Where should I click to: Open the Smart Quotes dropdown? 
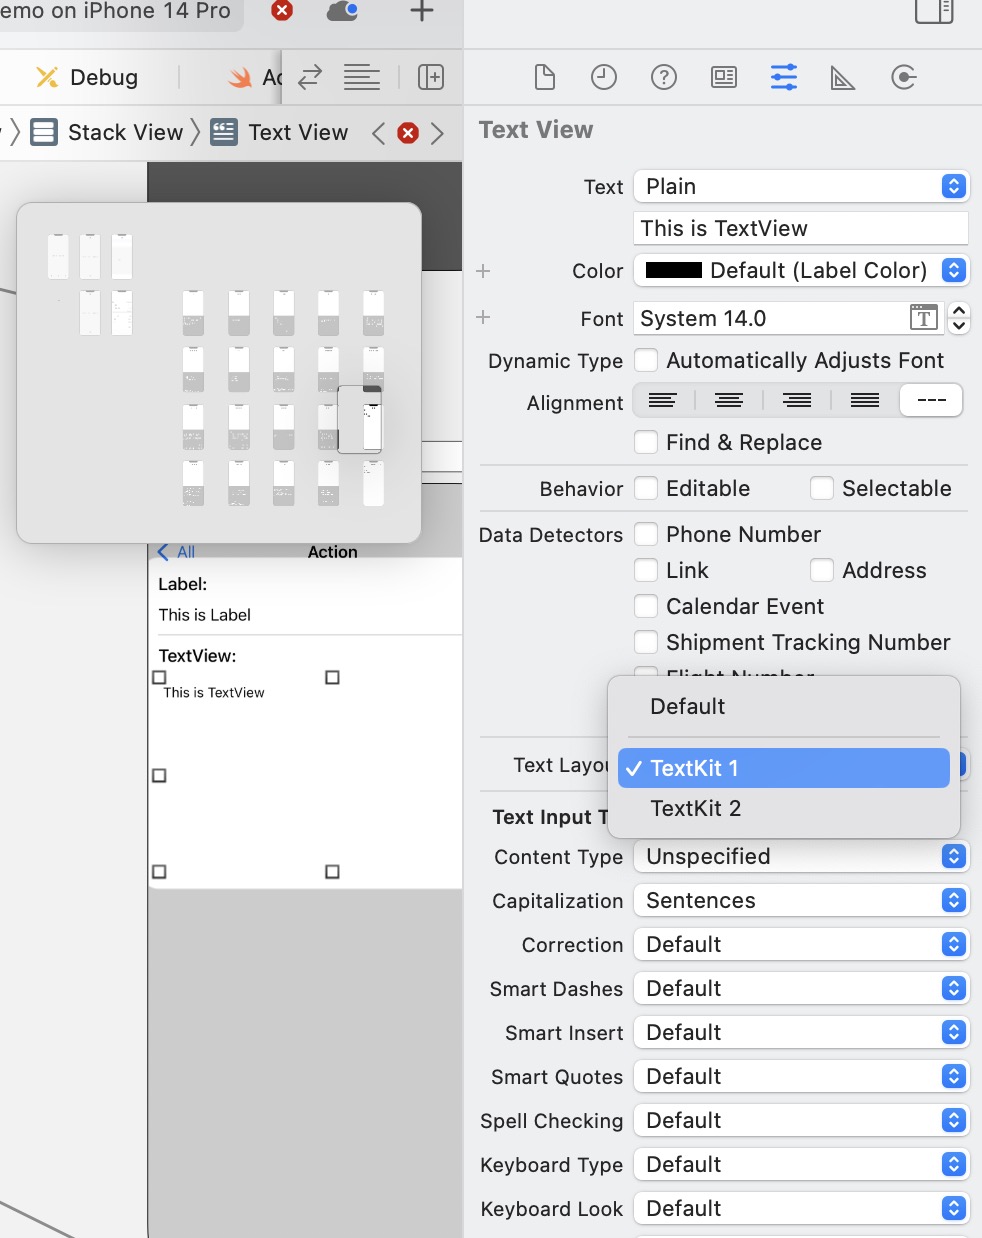801,1076
